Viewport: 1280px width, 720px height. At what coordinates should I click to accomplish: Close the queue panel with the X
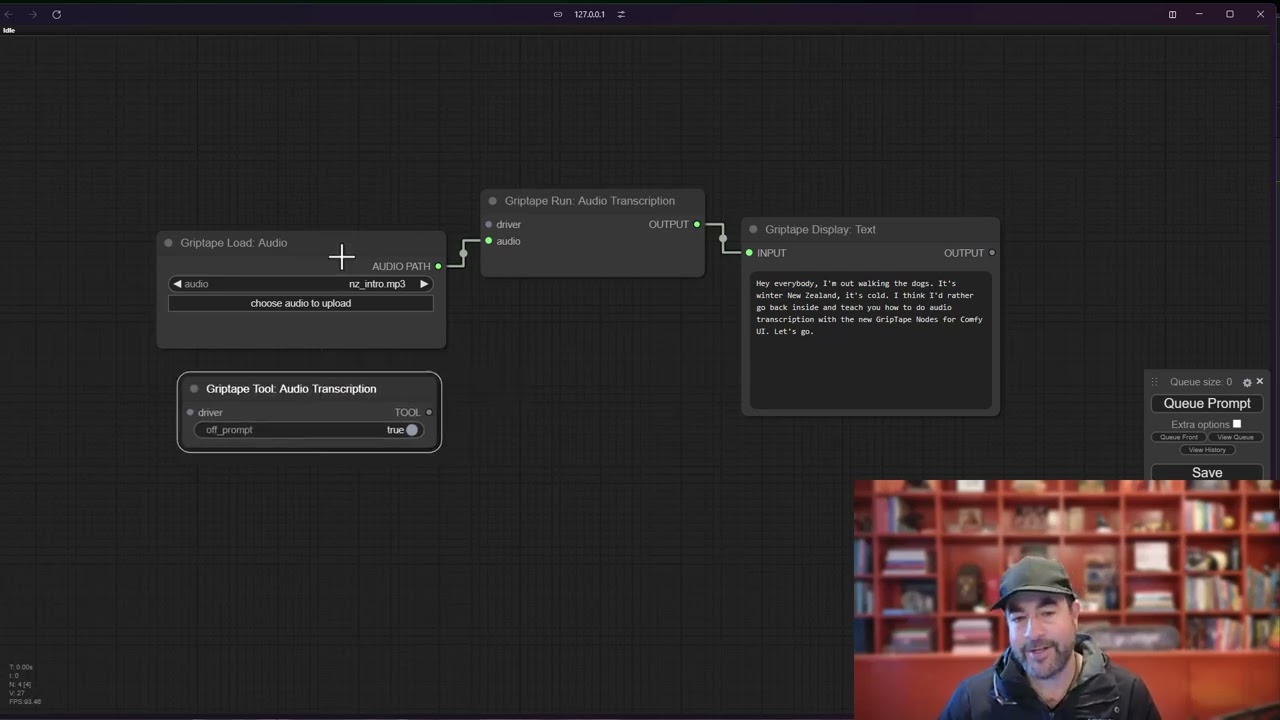1260,381
